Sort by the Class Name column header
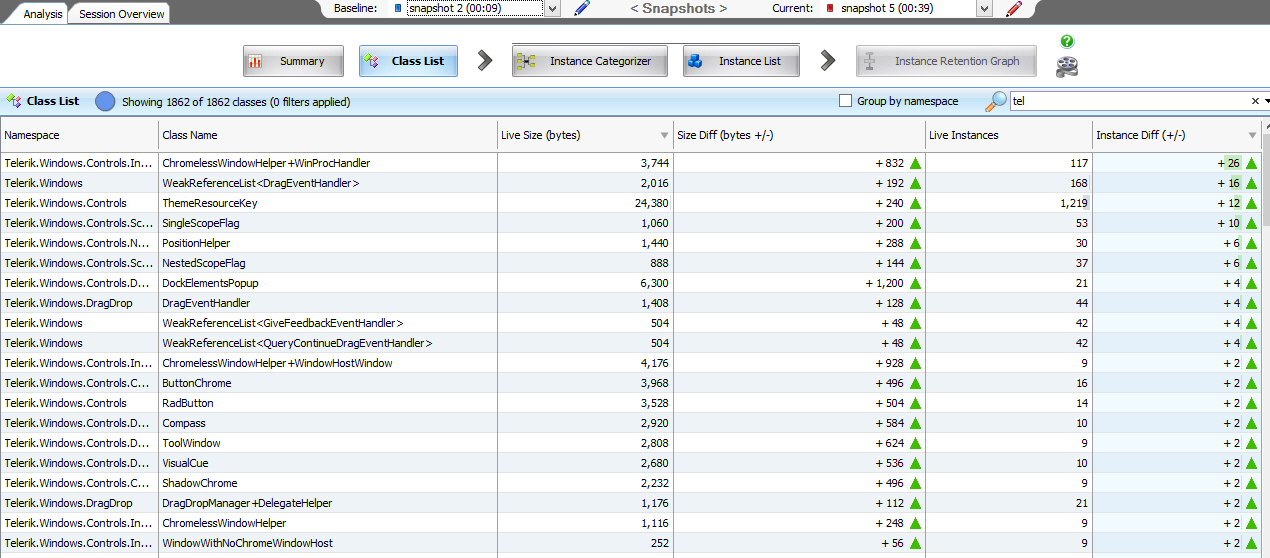Image resolution: width=1270 pixels, height=558 pixels. point(328,135)
